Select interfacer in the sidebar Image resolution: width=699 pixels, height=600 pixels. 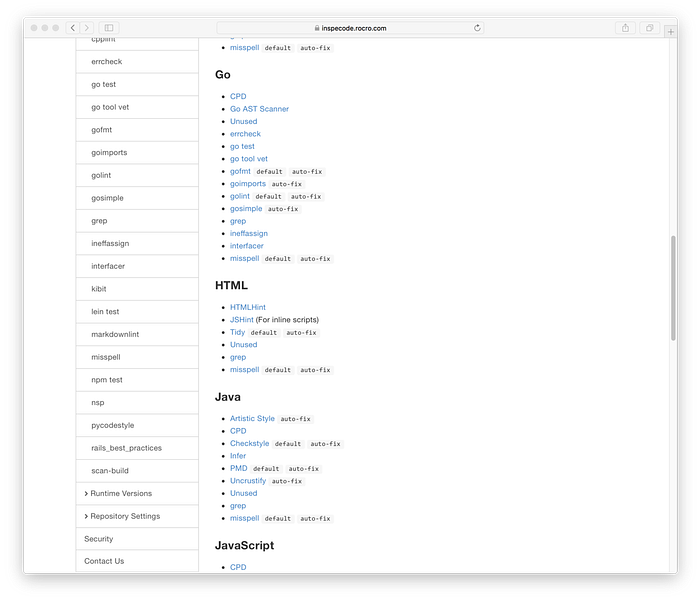click(137, 266)
